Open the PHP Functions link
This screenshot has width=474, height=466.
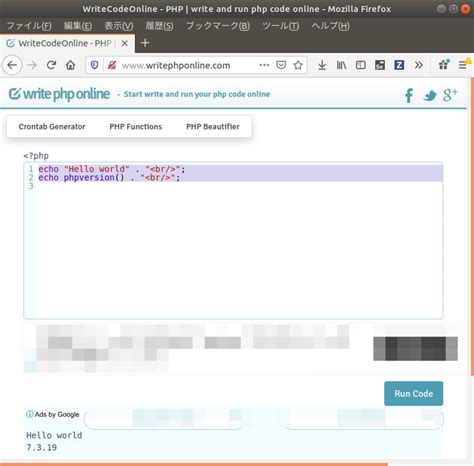(136, 127)
